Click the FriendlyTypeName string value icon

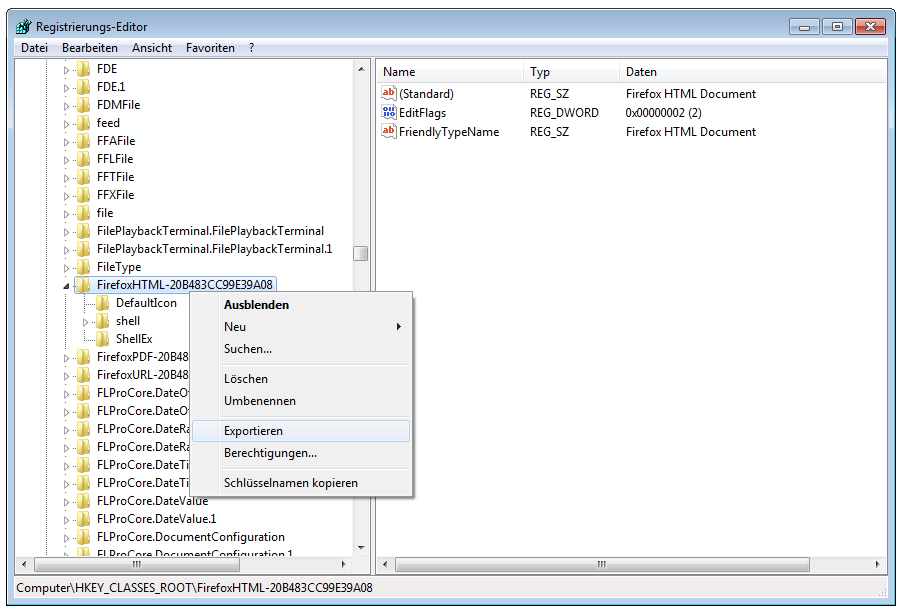pos(389,132)
